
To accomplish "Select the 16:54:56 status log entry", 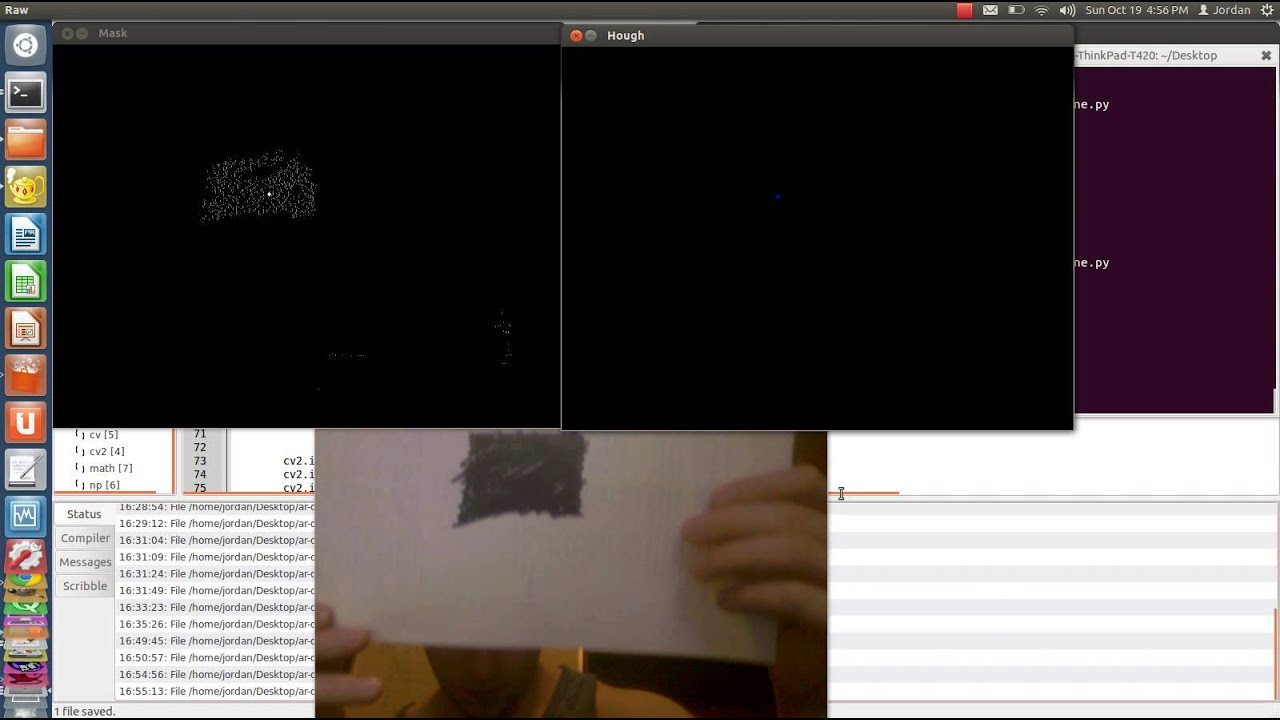I will click(x=217, y=675).
